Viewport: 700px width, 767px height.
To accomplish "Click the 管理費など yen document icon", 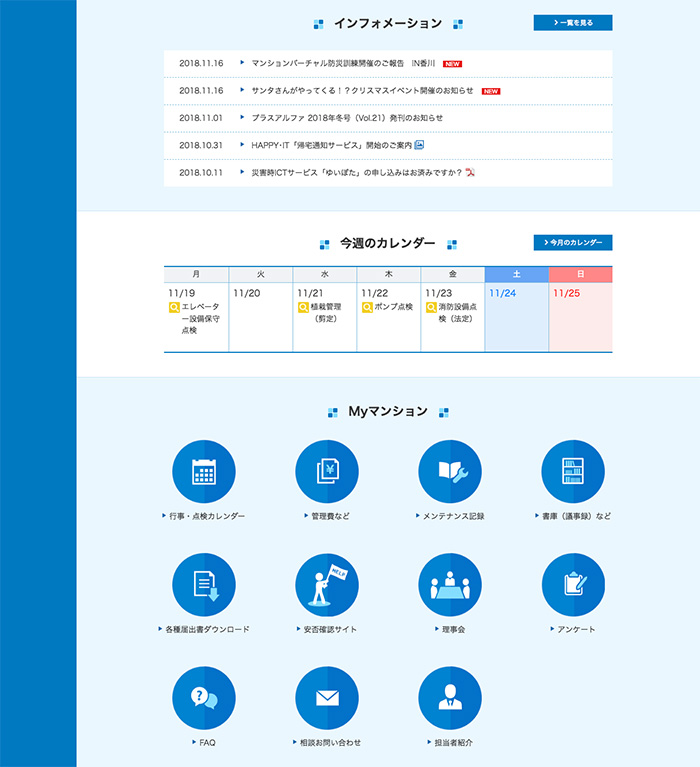I will pyautogui.click(x=327, y=471).
